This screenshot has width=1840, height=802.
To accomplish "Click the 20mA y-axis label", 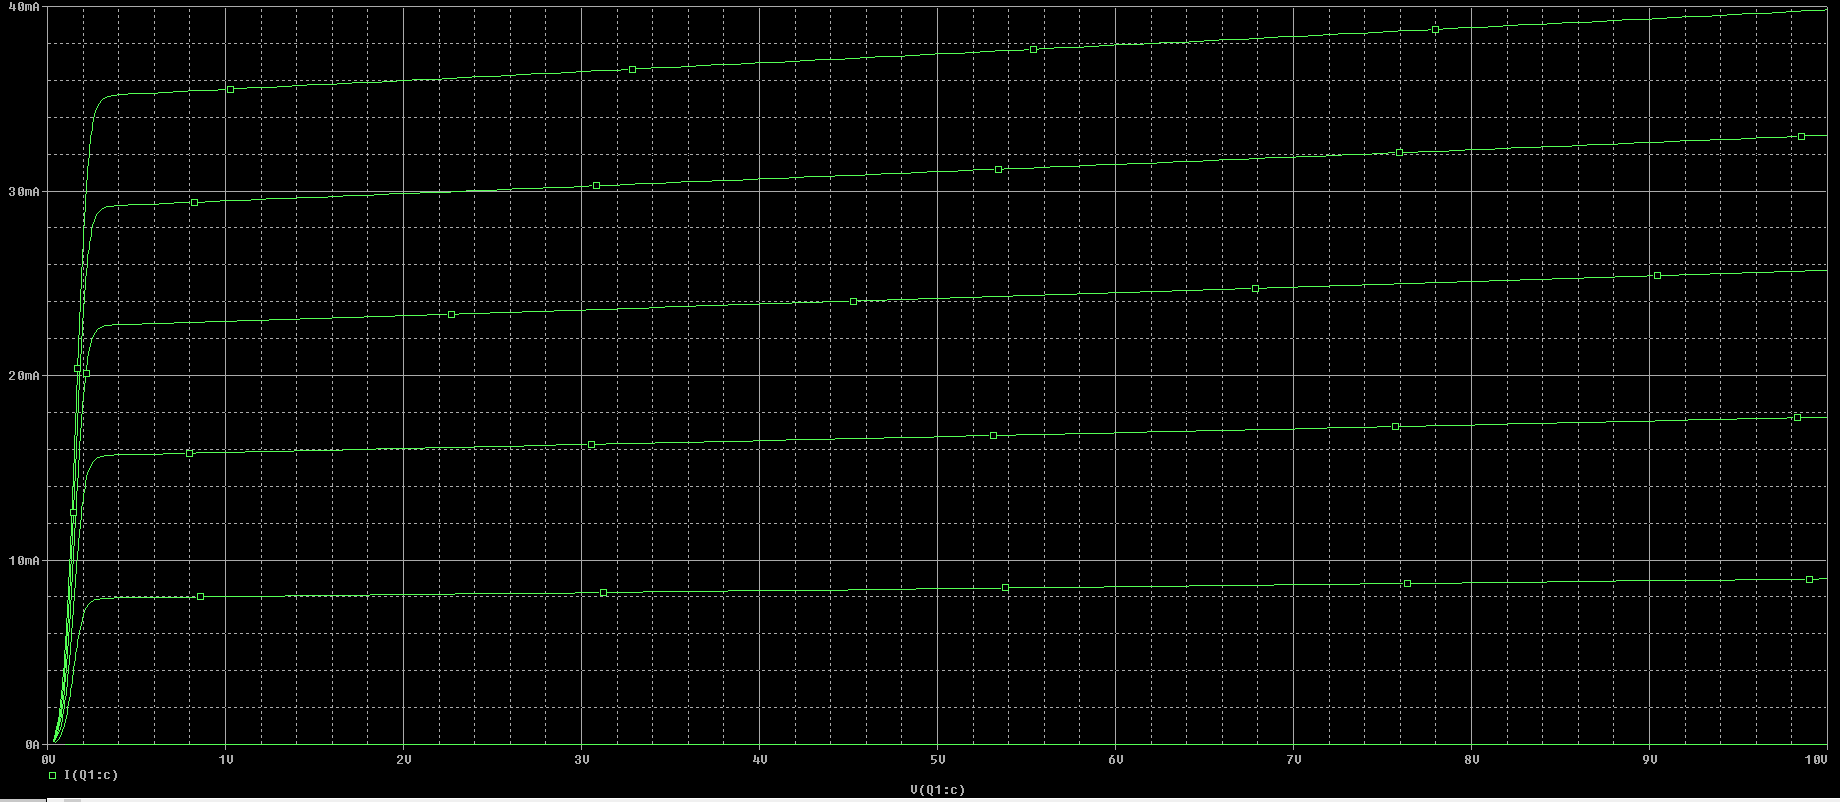I will [24, 376].
